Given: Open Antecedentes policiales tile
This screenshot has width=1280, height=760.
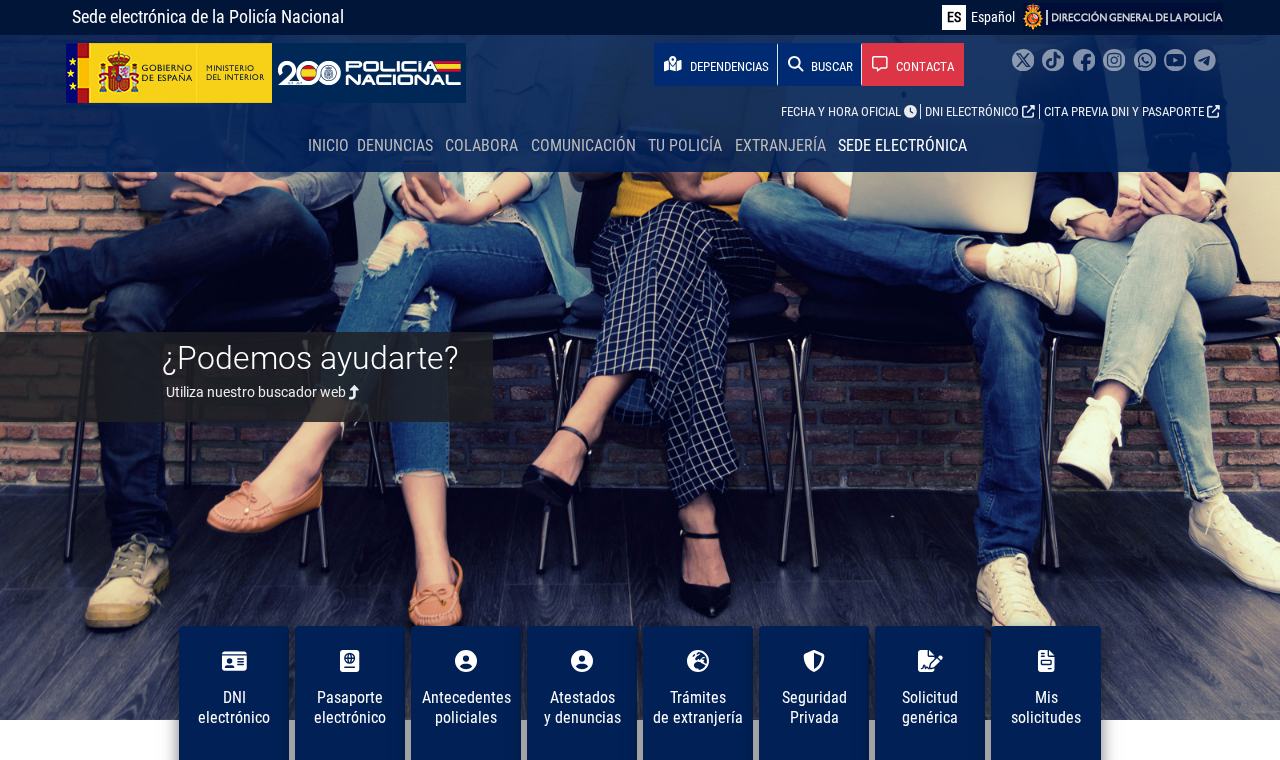Looking at the screenshot, I should (x=466, y=693).
